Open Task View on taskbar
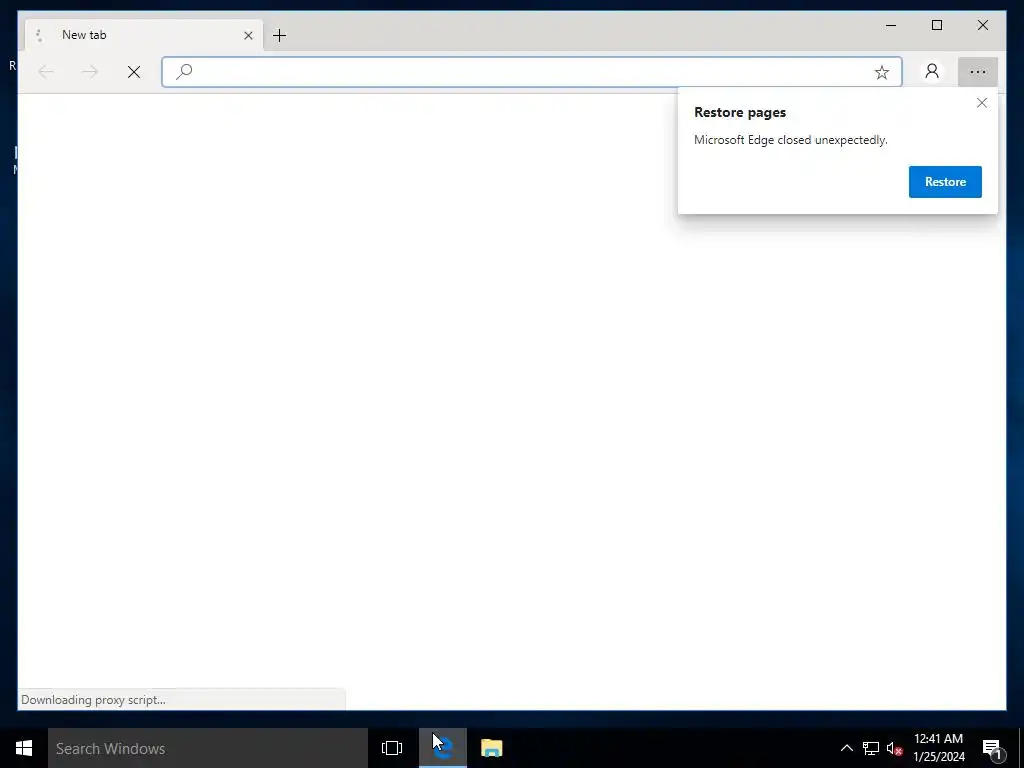Image resolution: width=1024 pixels, height=768 pixels. click(392, 748)
